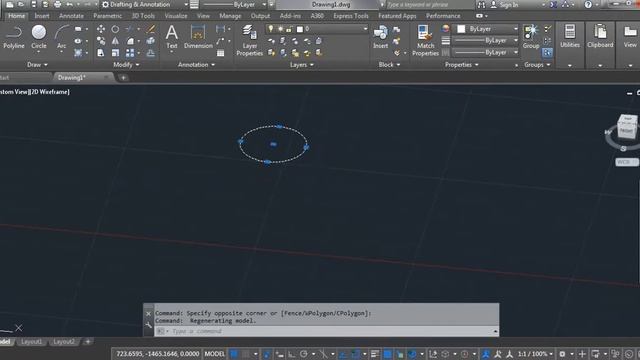Click the command line input field

[x=327, y=331]
